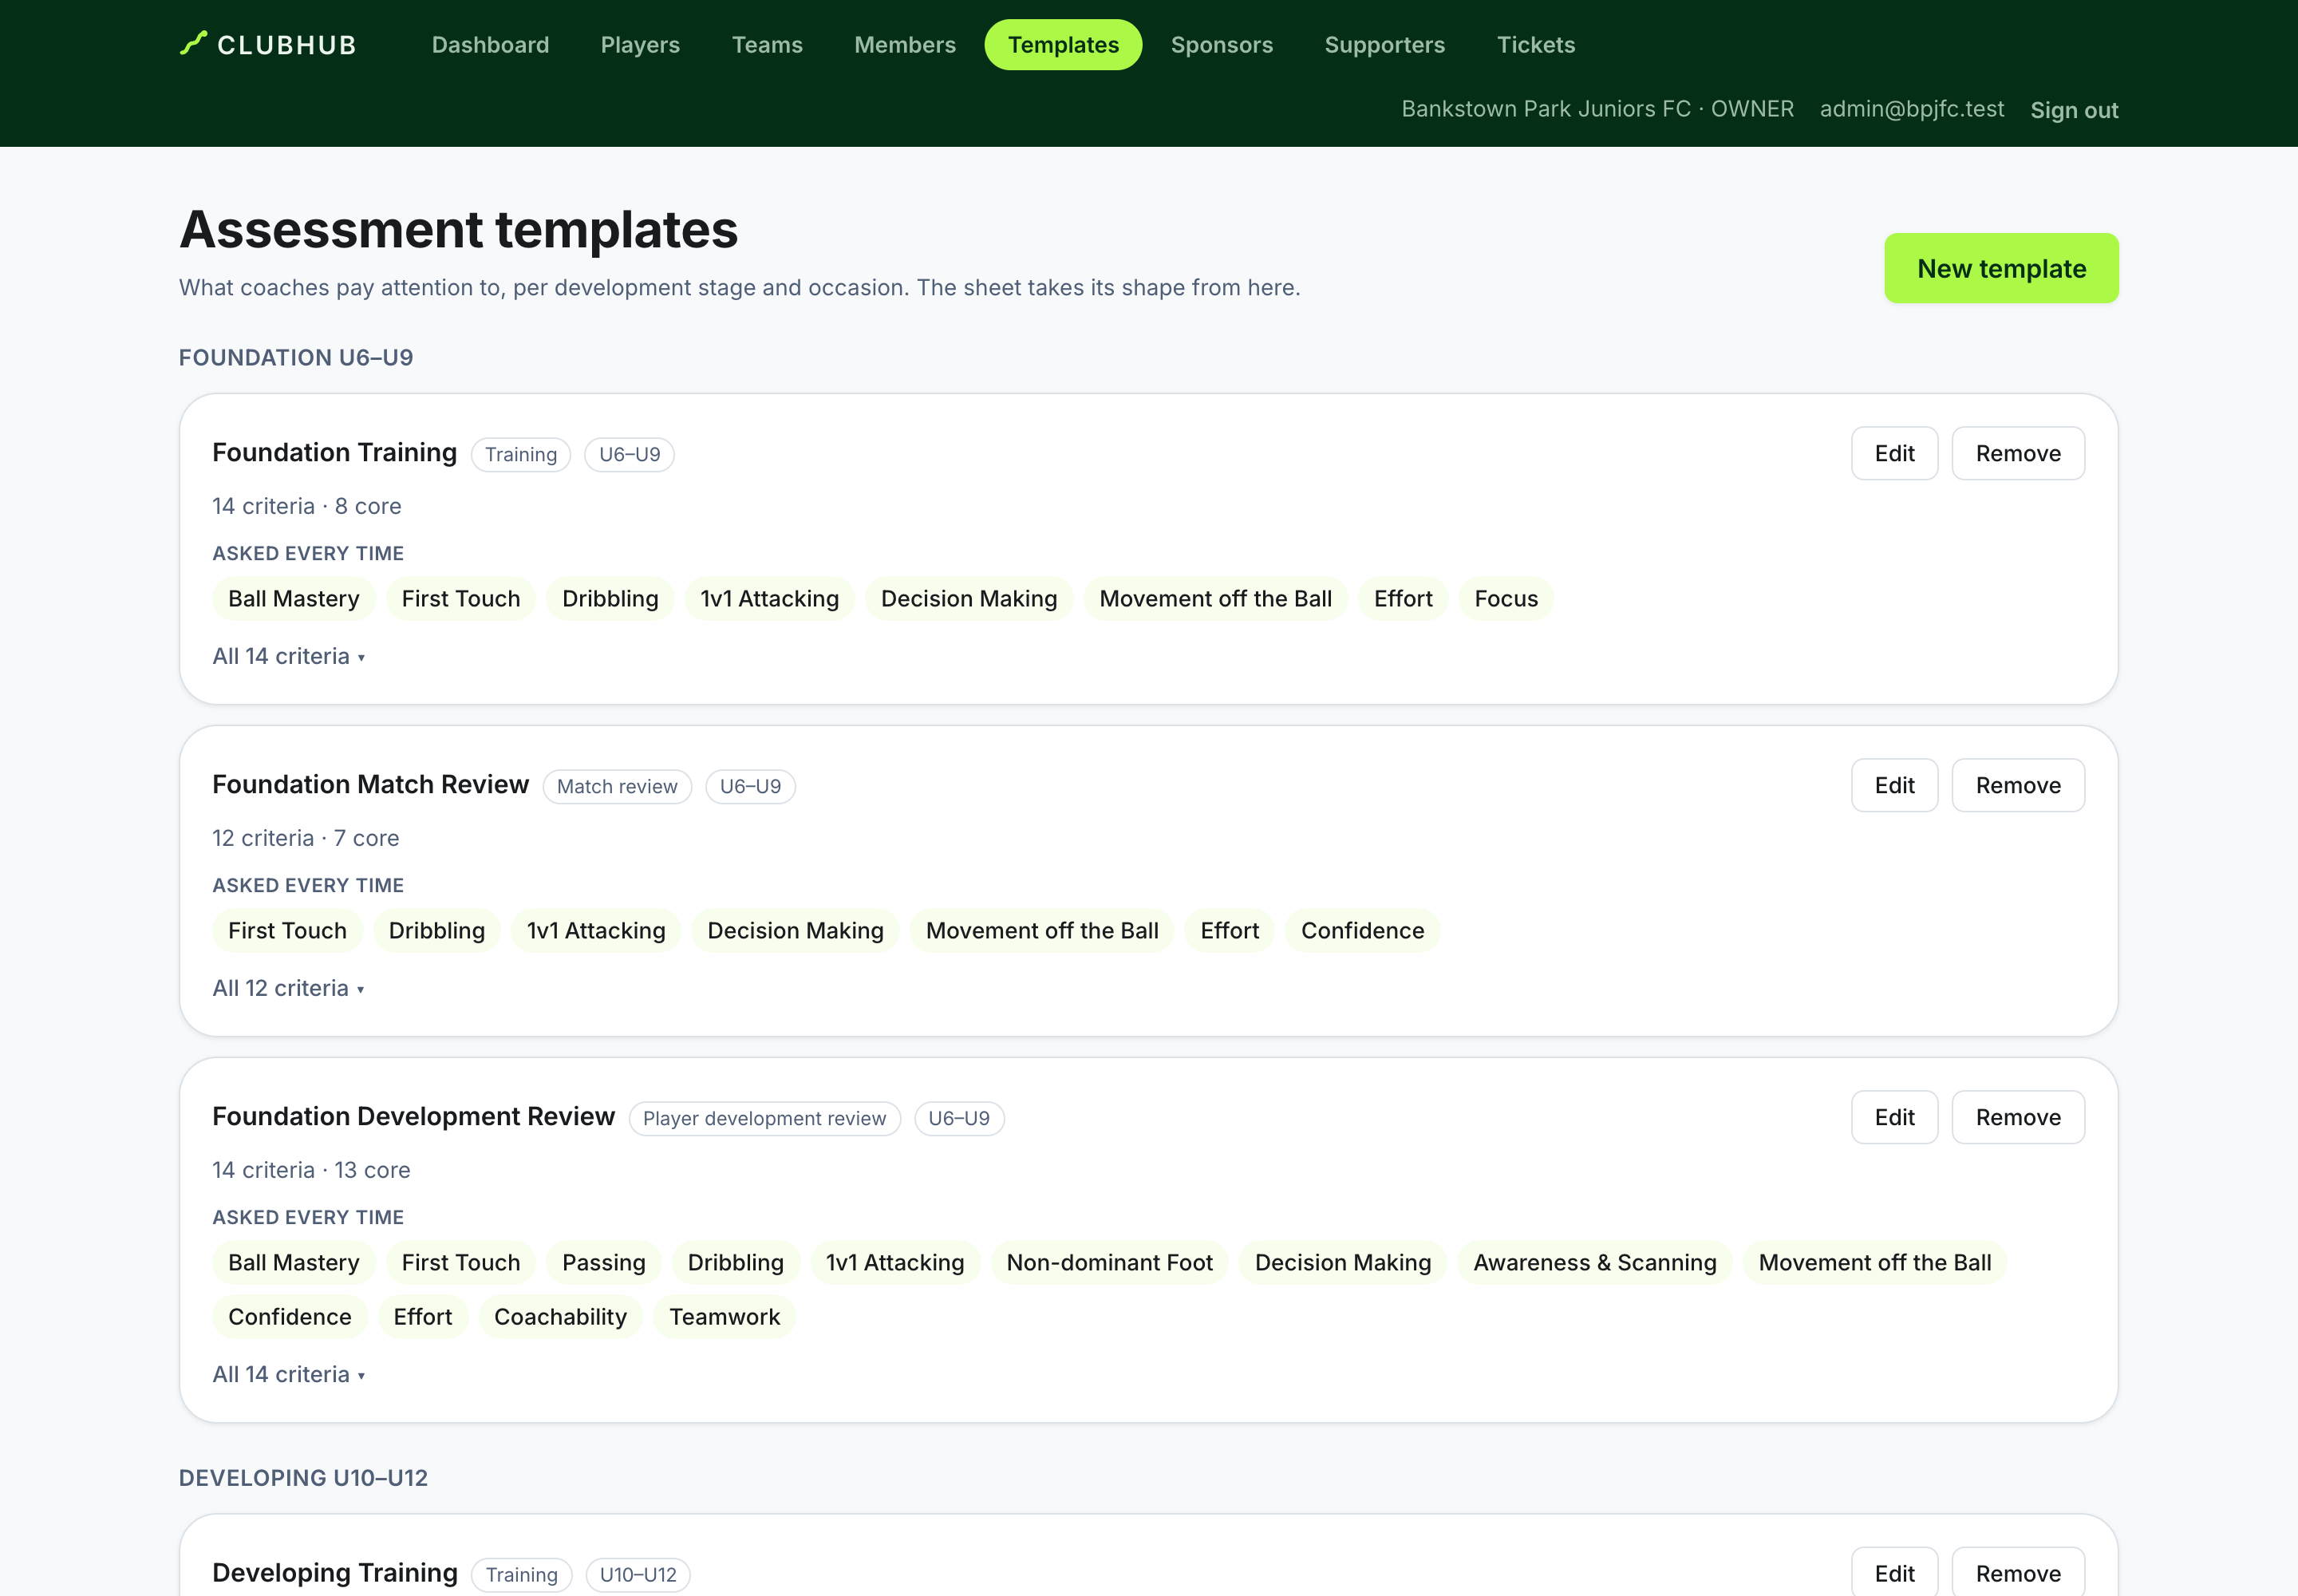Click the Passing chip in Development Review
Screen dimensions: 2298x1596
coord(603,1262)
